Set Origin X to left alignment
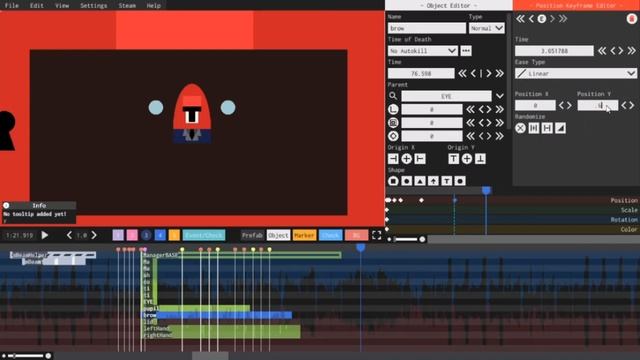 click(393, 159)
